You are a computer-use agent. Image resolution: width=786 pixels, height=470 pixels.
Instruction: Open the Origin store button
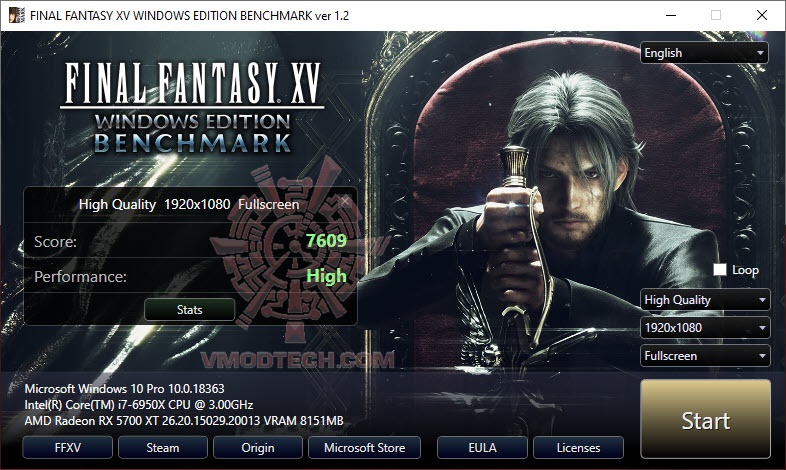(x=258, y=447)
